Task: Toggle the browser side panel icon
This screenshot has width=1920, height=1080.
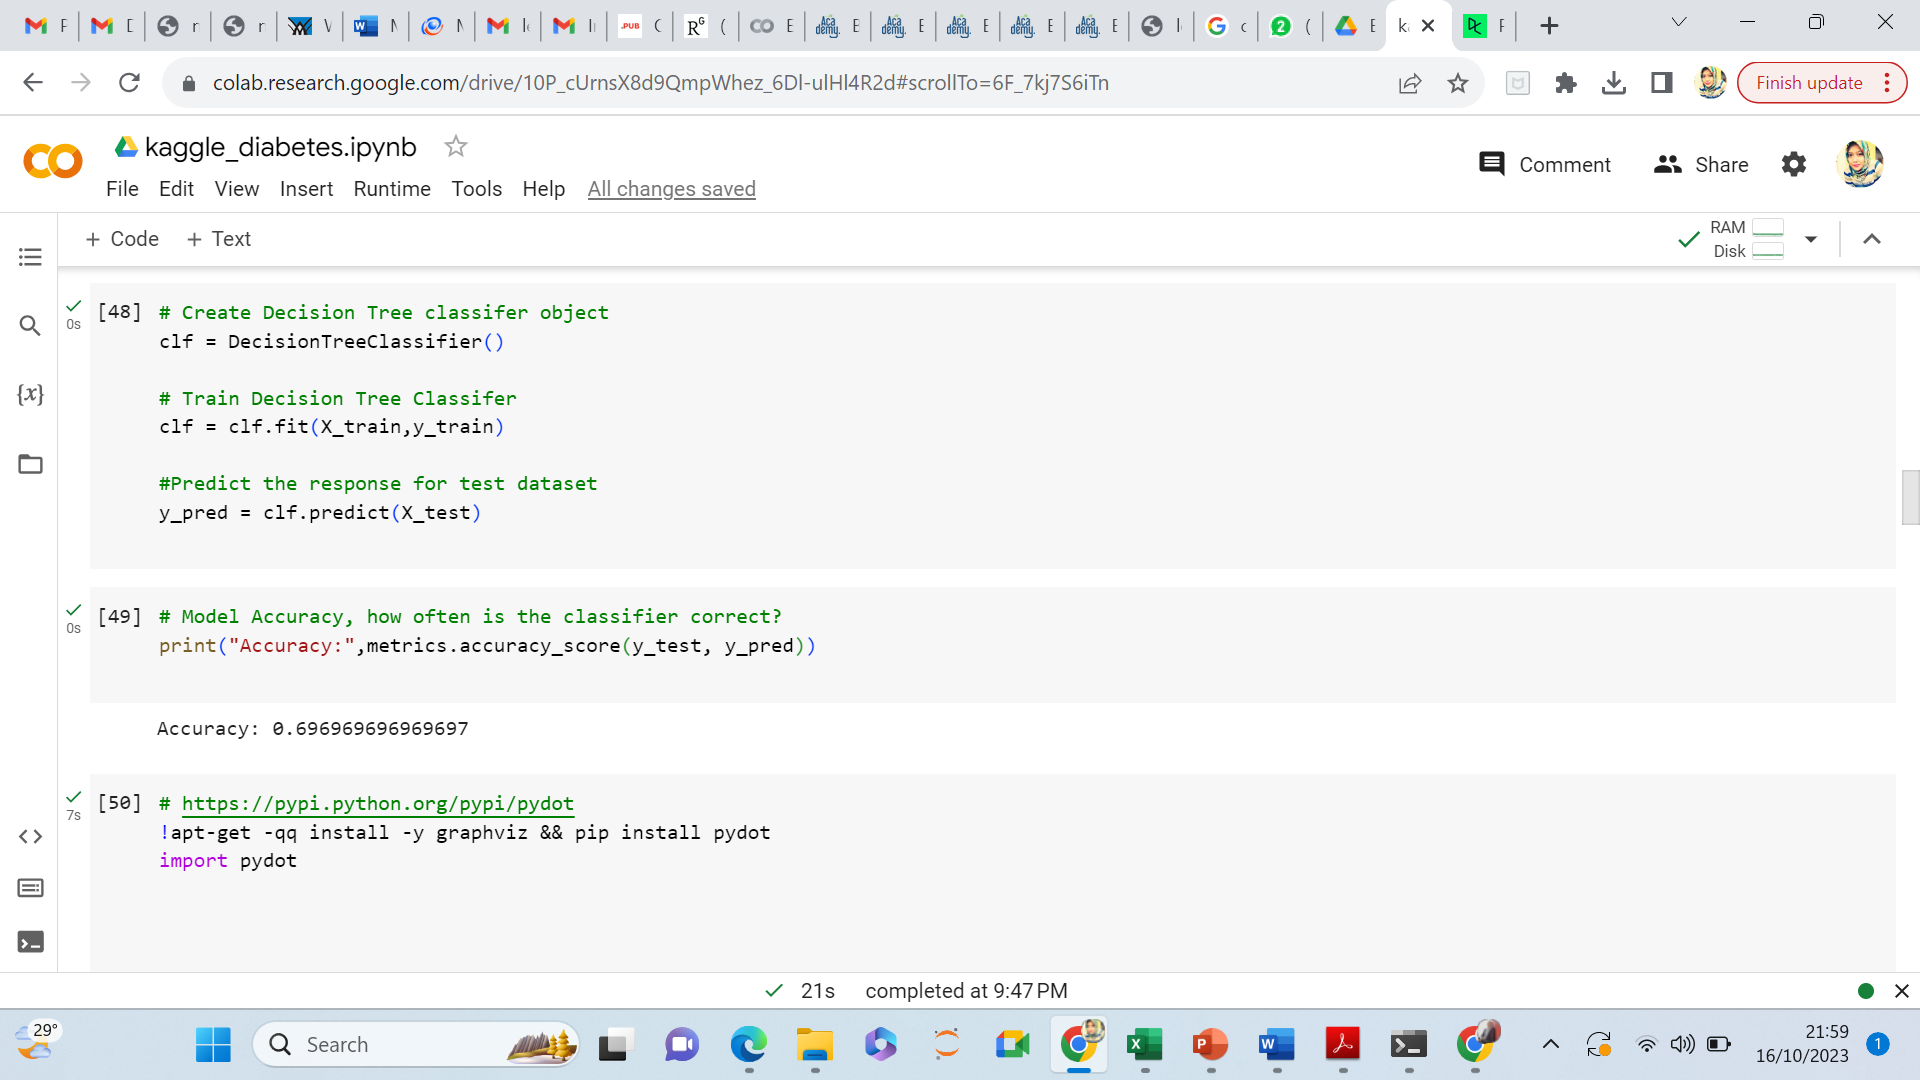Action: tap(1662, 83)
